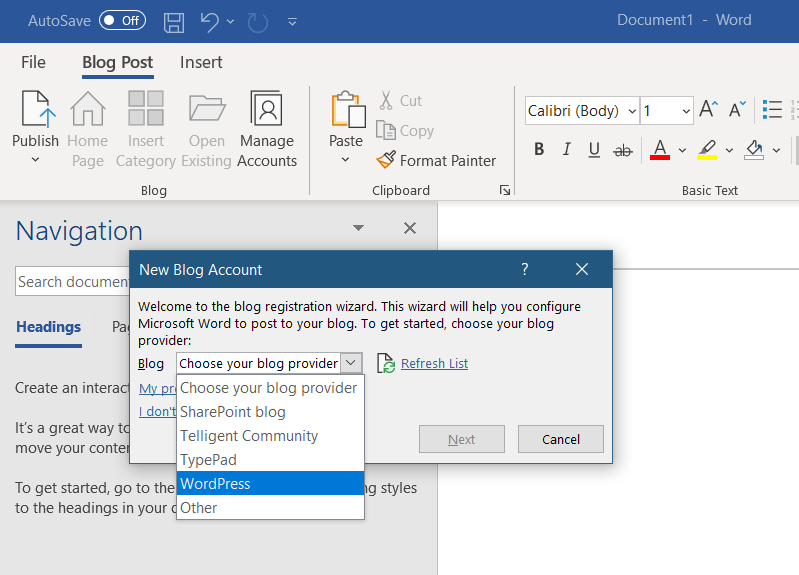Toggle the AutoSave switch

(122, 20)
